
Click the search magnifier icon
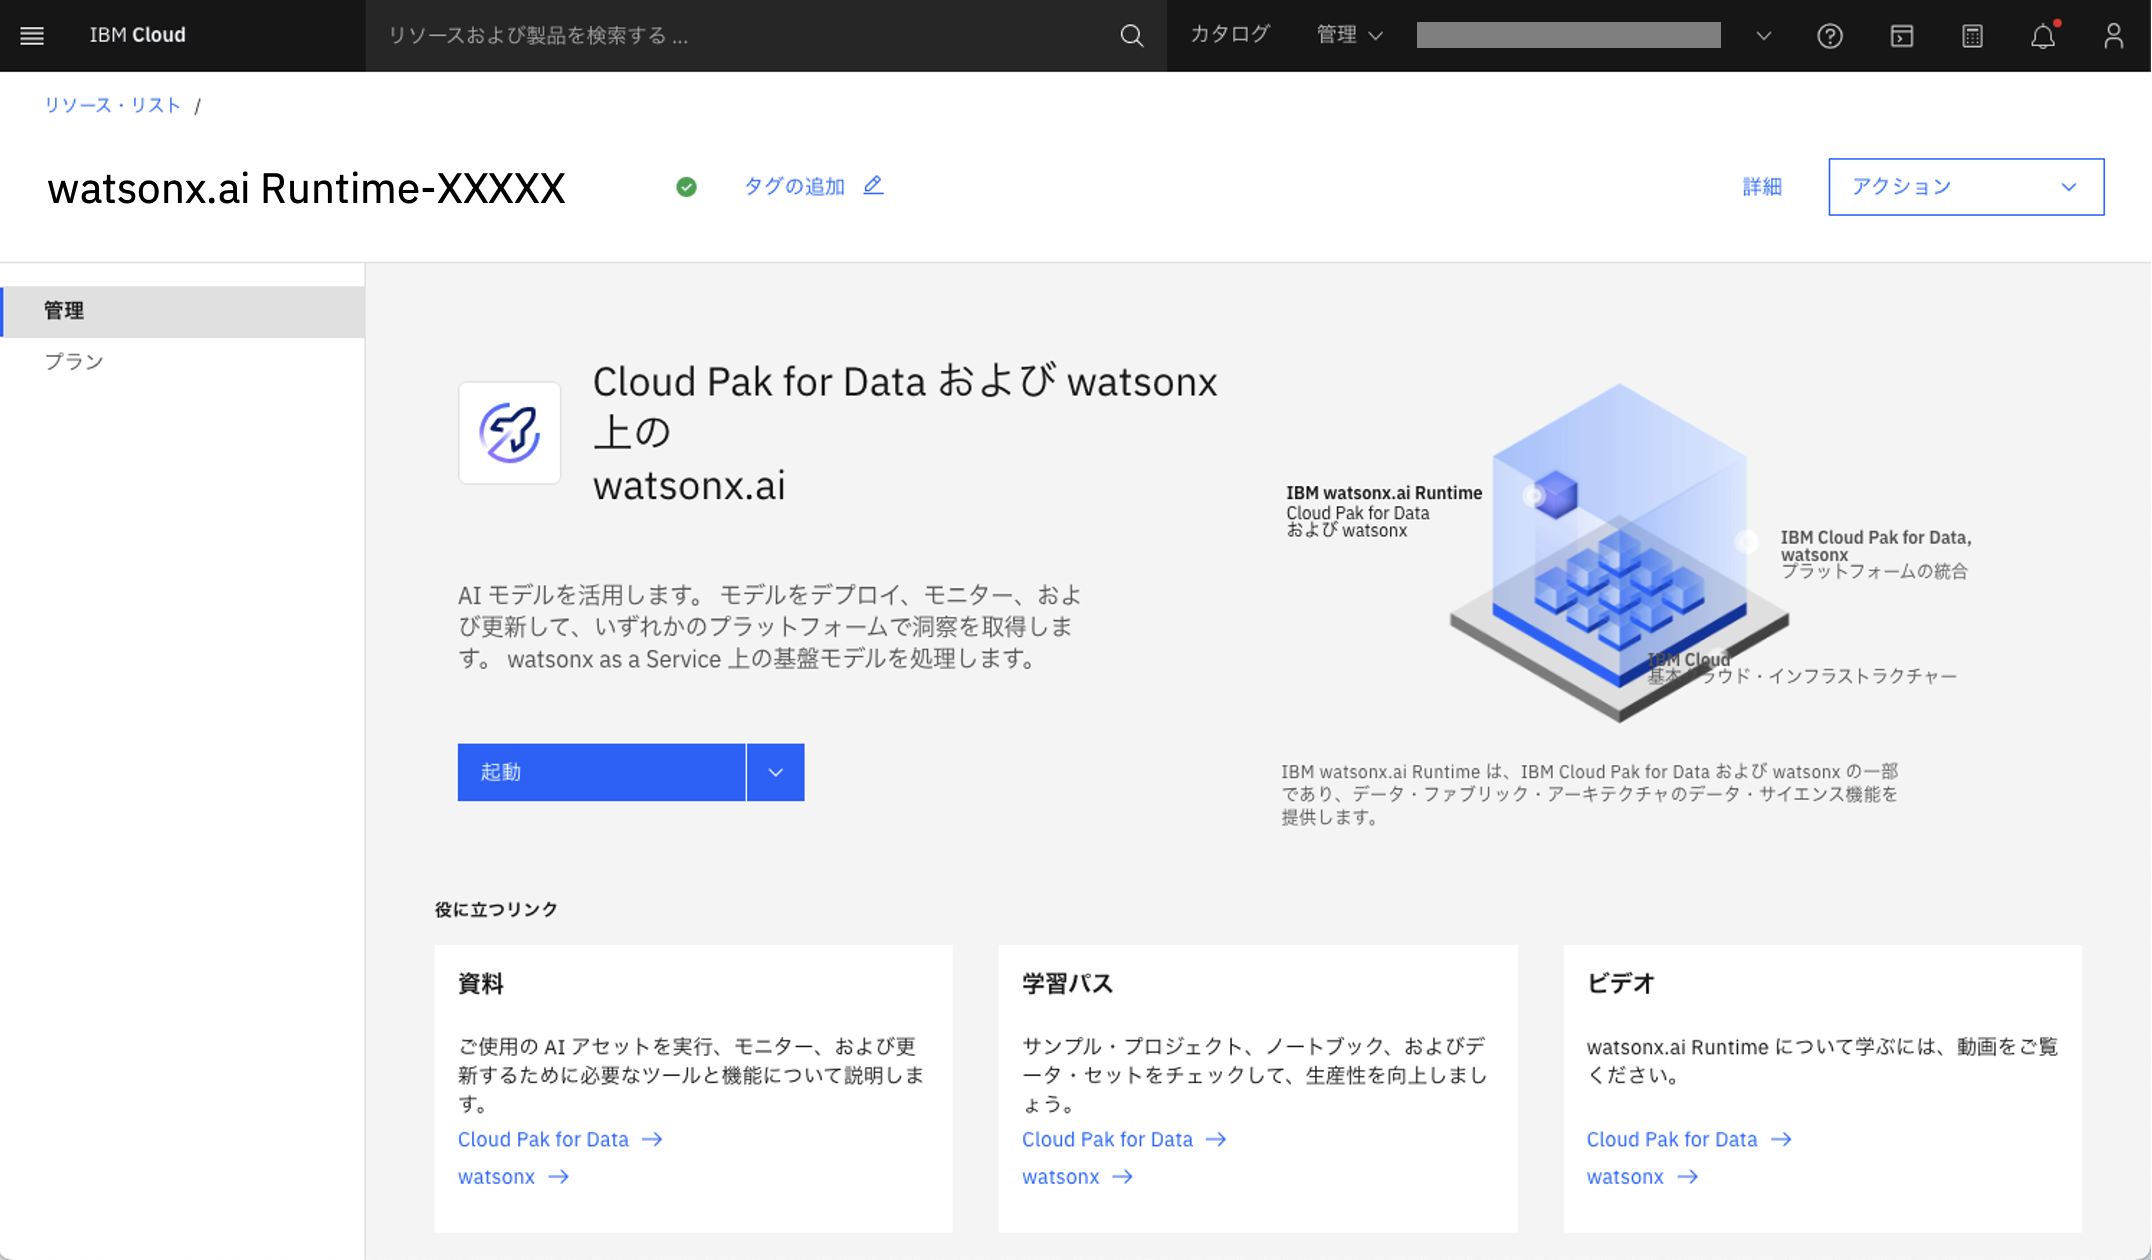click(x=1131, y=36)
